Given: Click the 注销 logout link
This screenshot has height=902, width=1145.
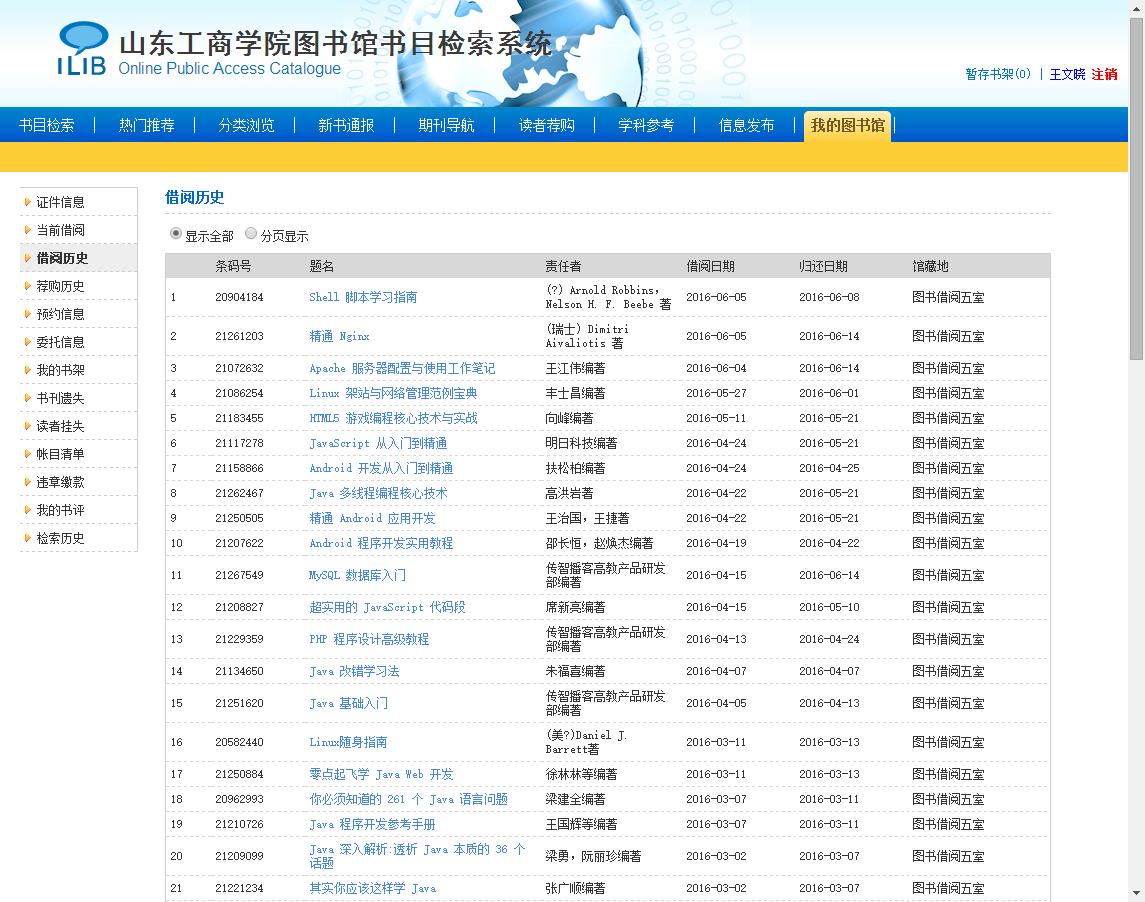Looking at the screenshot, I should click(x=1105, y=74).
